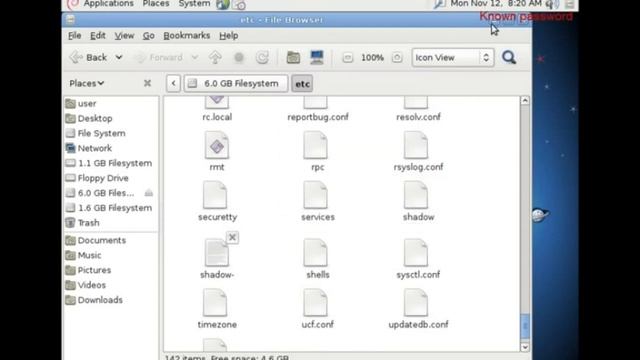Select the shadow- backup file icon
Screen dimensions: 640x360
click(217, 253)
